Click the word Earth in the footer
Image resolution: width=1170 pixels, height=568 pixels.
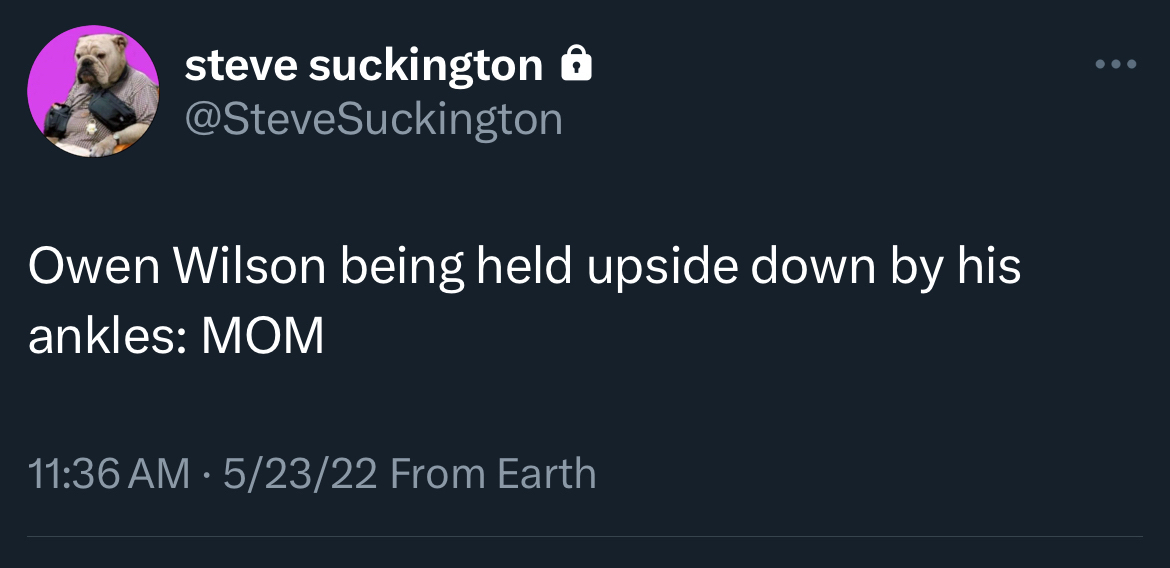[546, 473]
